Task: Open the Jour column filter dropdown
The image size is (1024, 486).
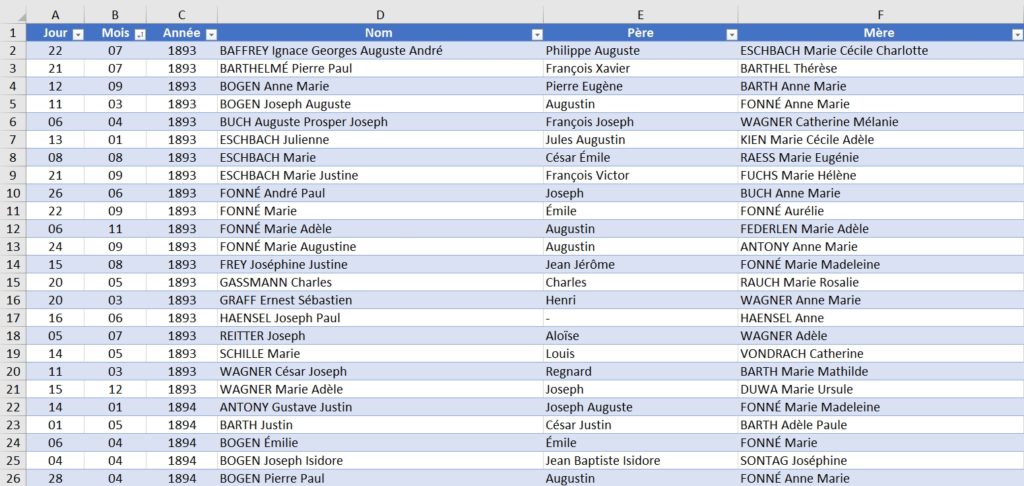Action: click(78, 34)
